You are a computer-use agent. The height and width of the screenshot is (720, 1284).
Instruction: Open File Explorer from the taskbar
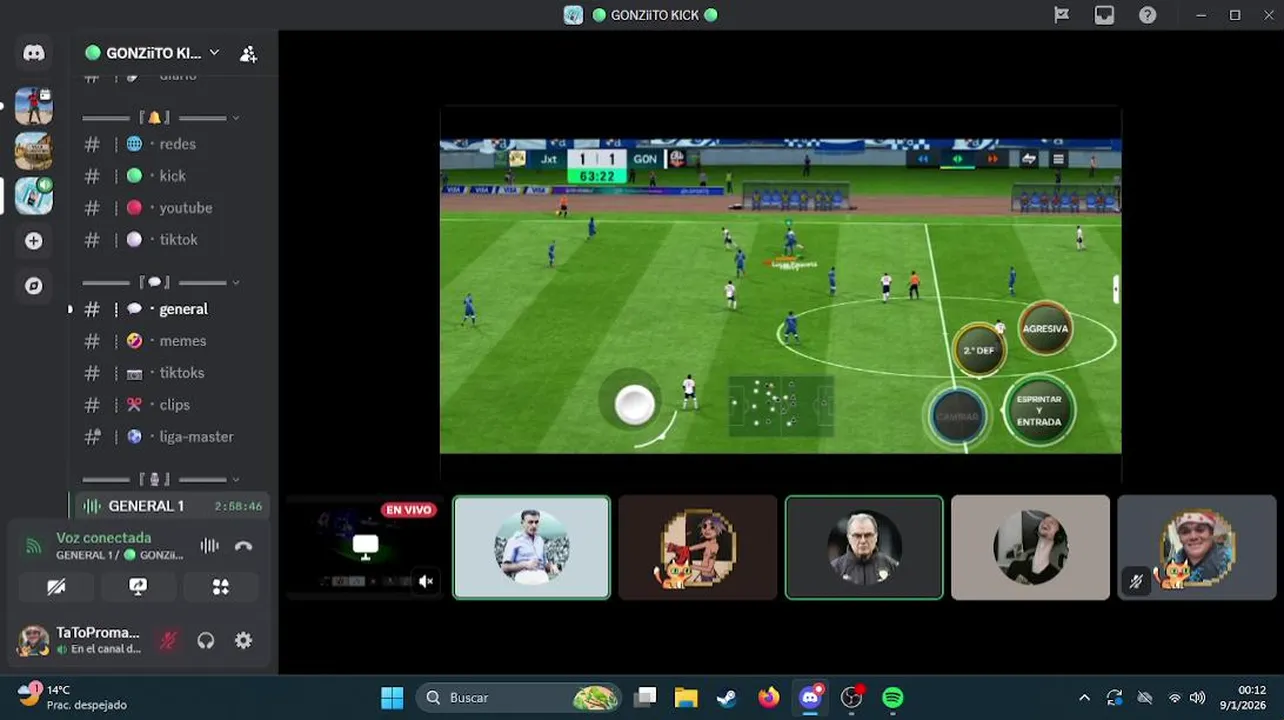pyautogui.click(x=686, y=697)
